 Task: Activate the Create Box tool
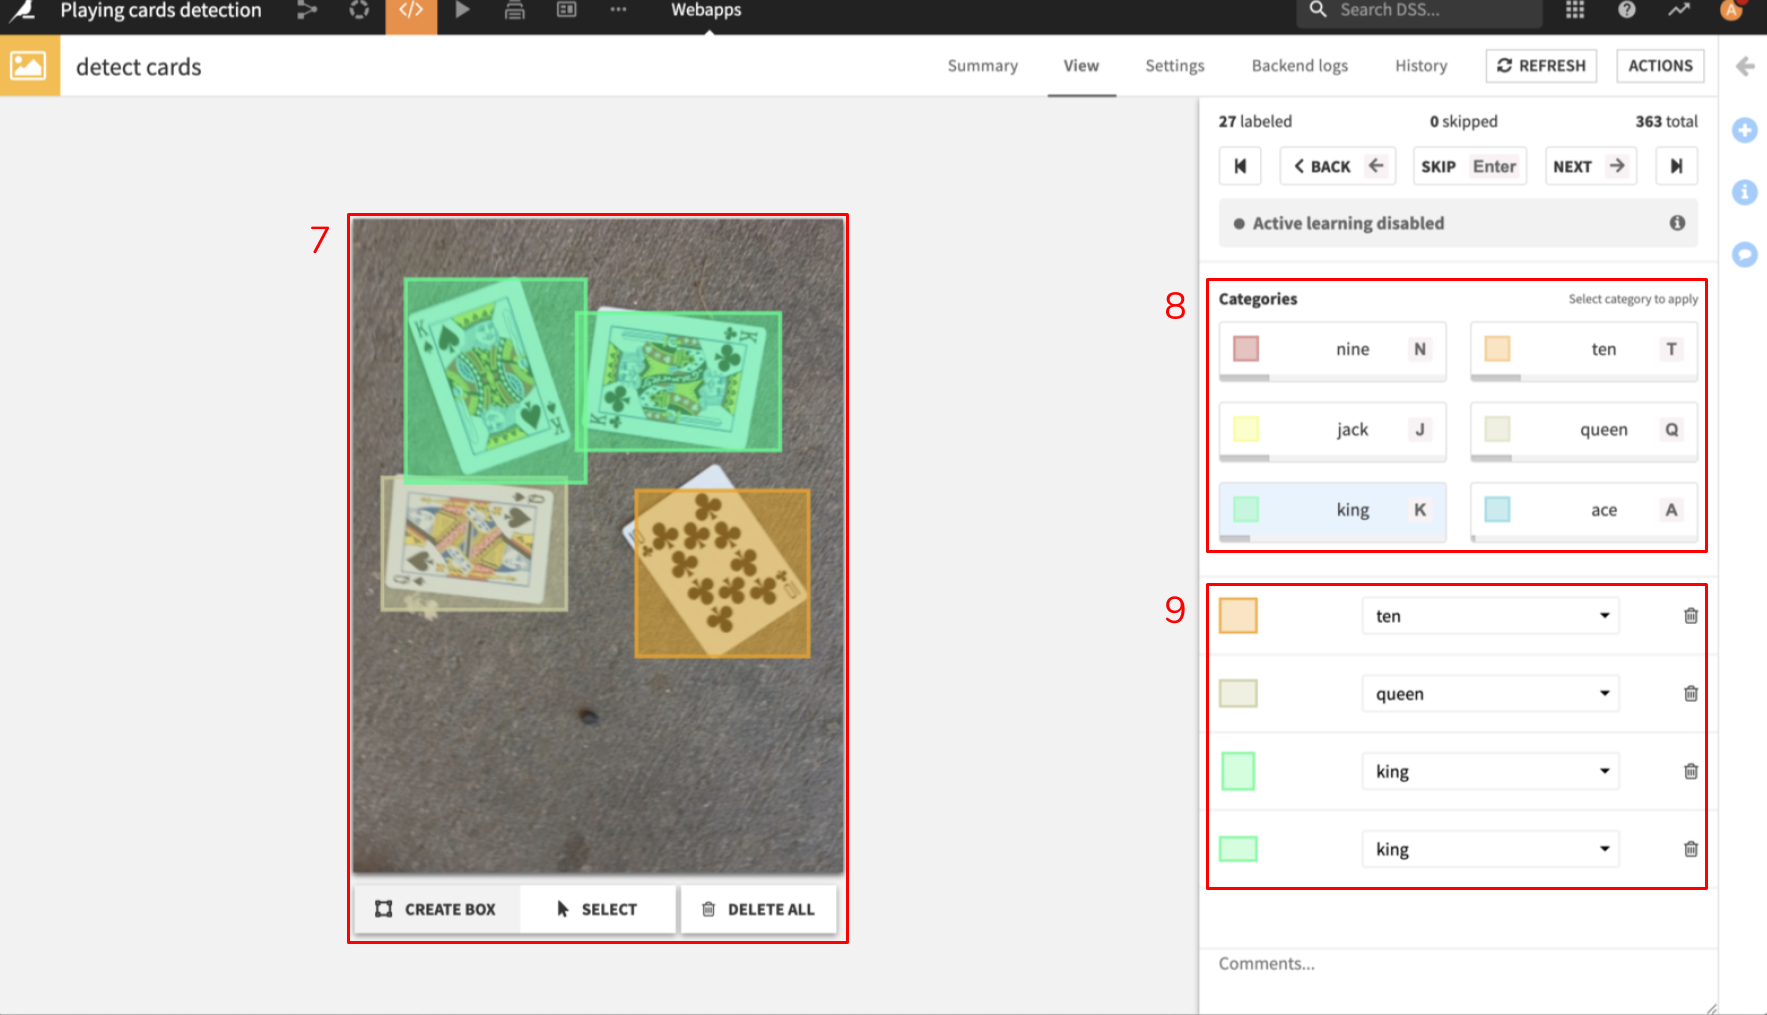[436, 909]
